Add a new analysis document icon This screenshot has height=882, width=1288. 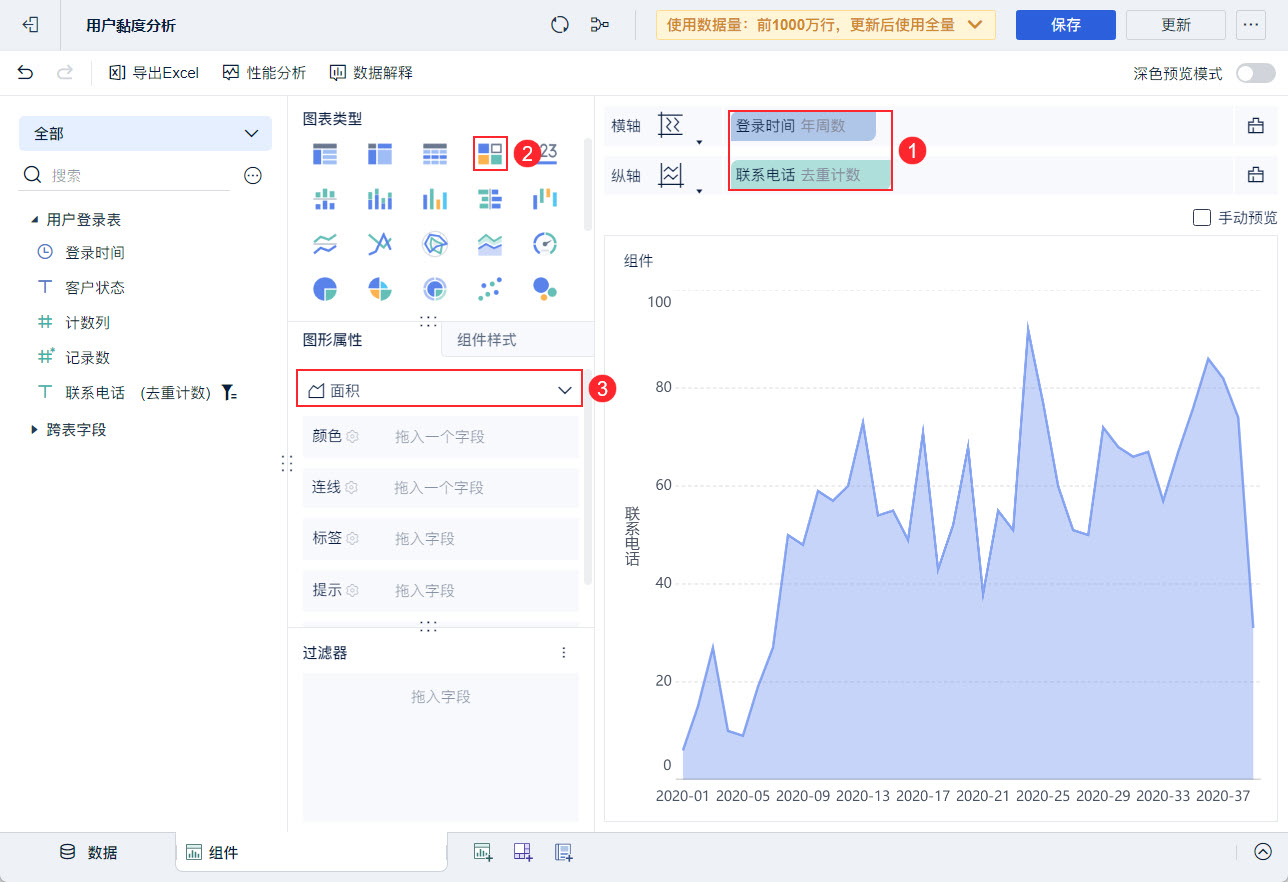563,852
